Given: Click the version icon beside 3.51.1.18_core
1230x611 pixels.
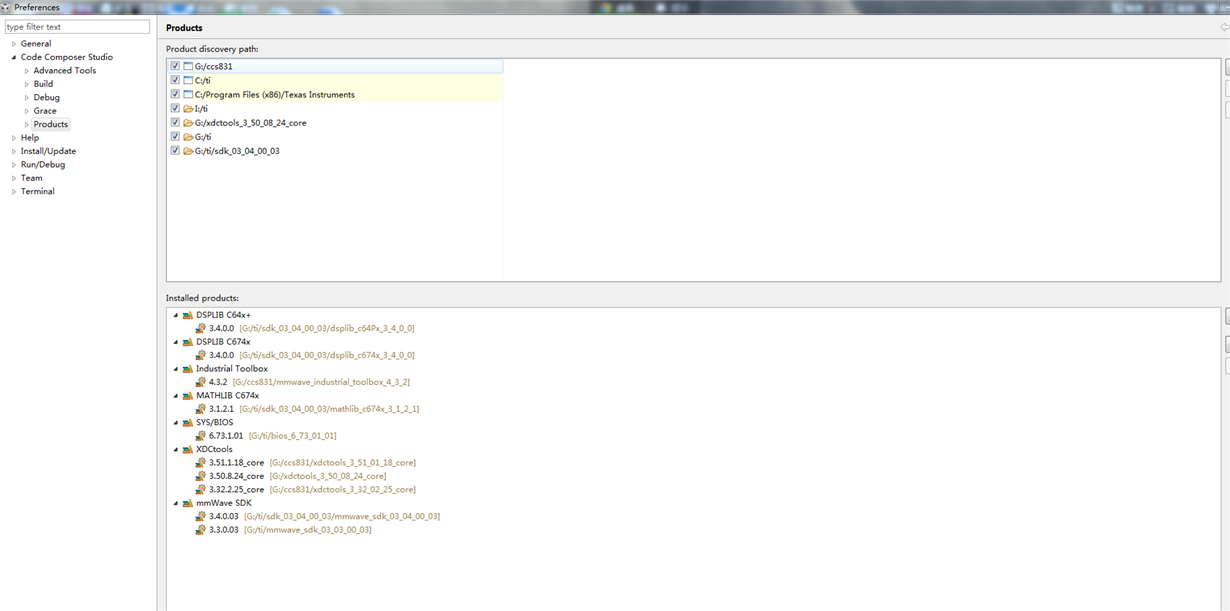Looking at the screenshot, I should click(x=201, y=463).
